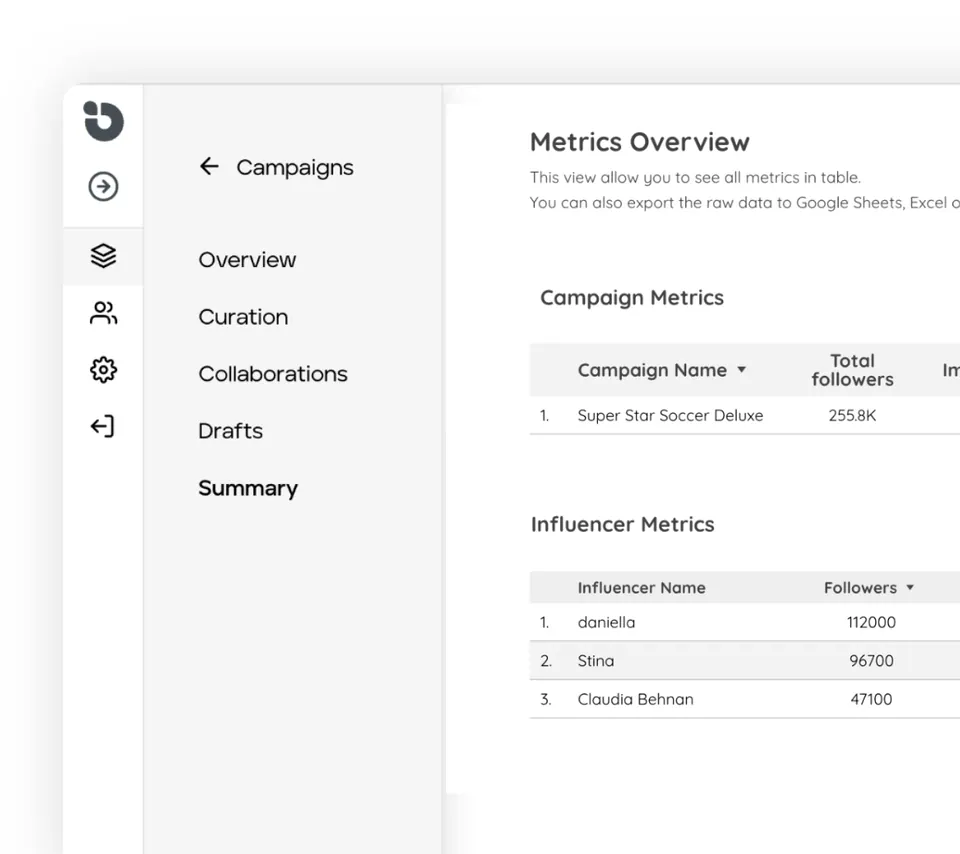The image size is (960, 854).
Task: Select the Summary menu item
Action: [248, 488]
